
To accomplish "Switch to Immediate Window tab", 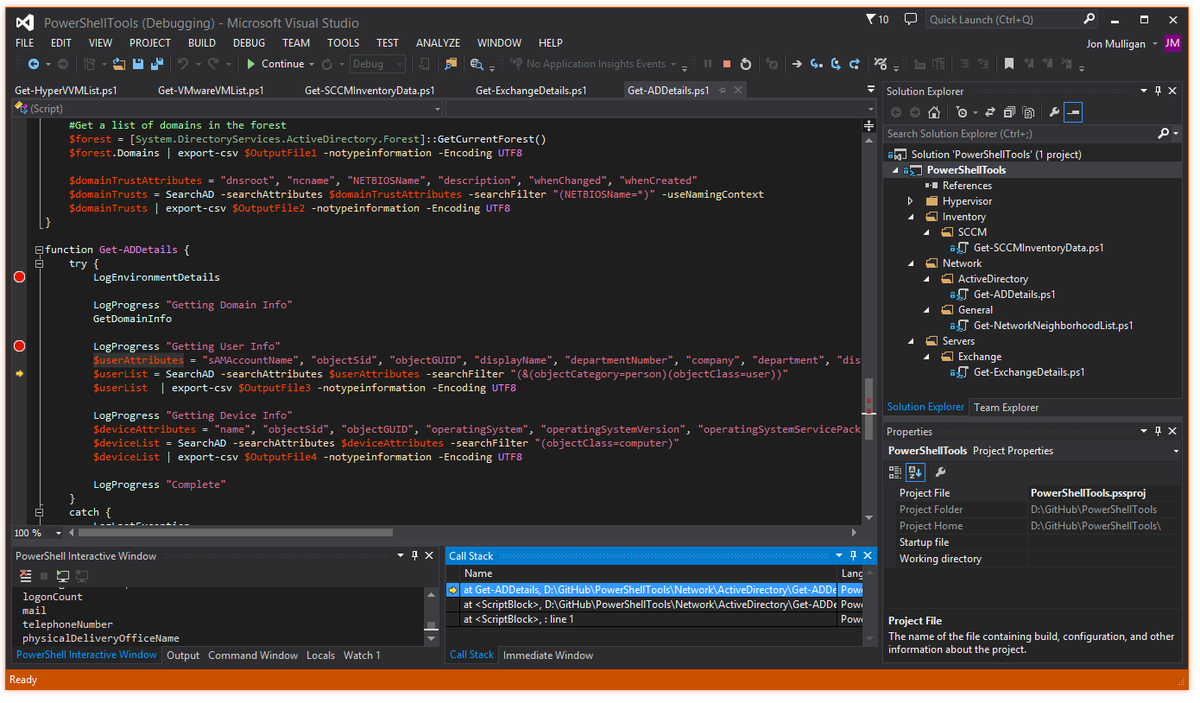I will [548, 655].
